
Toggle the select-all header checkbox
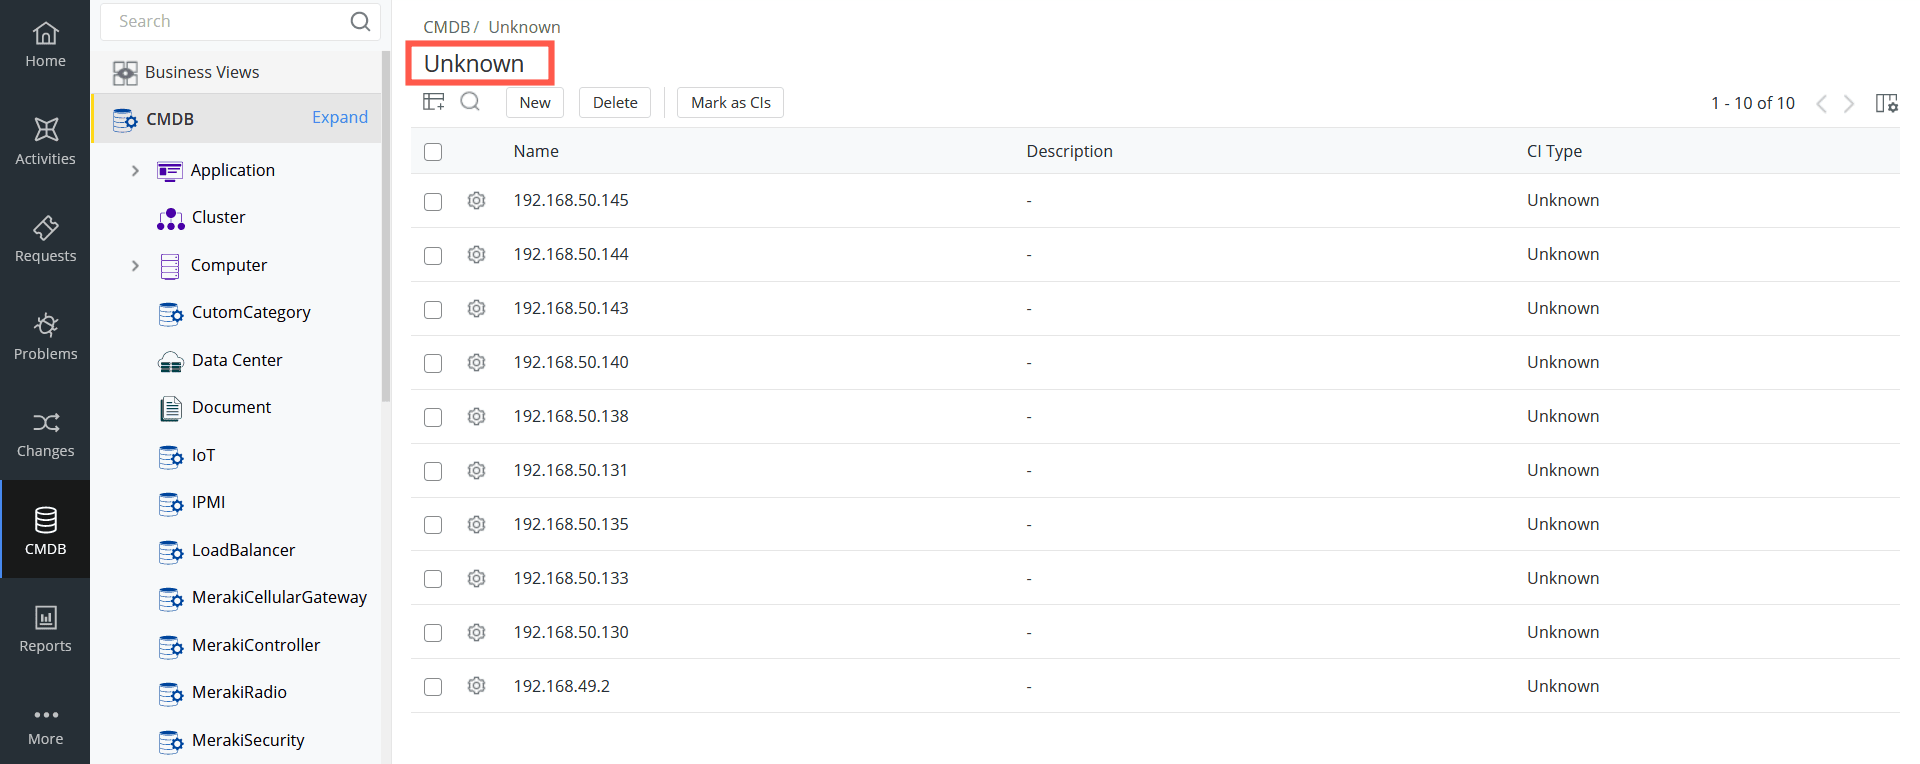point(433,152)
